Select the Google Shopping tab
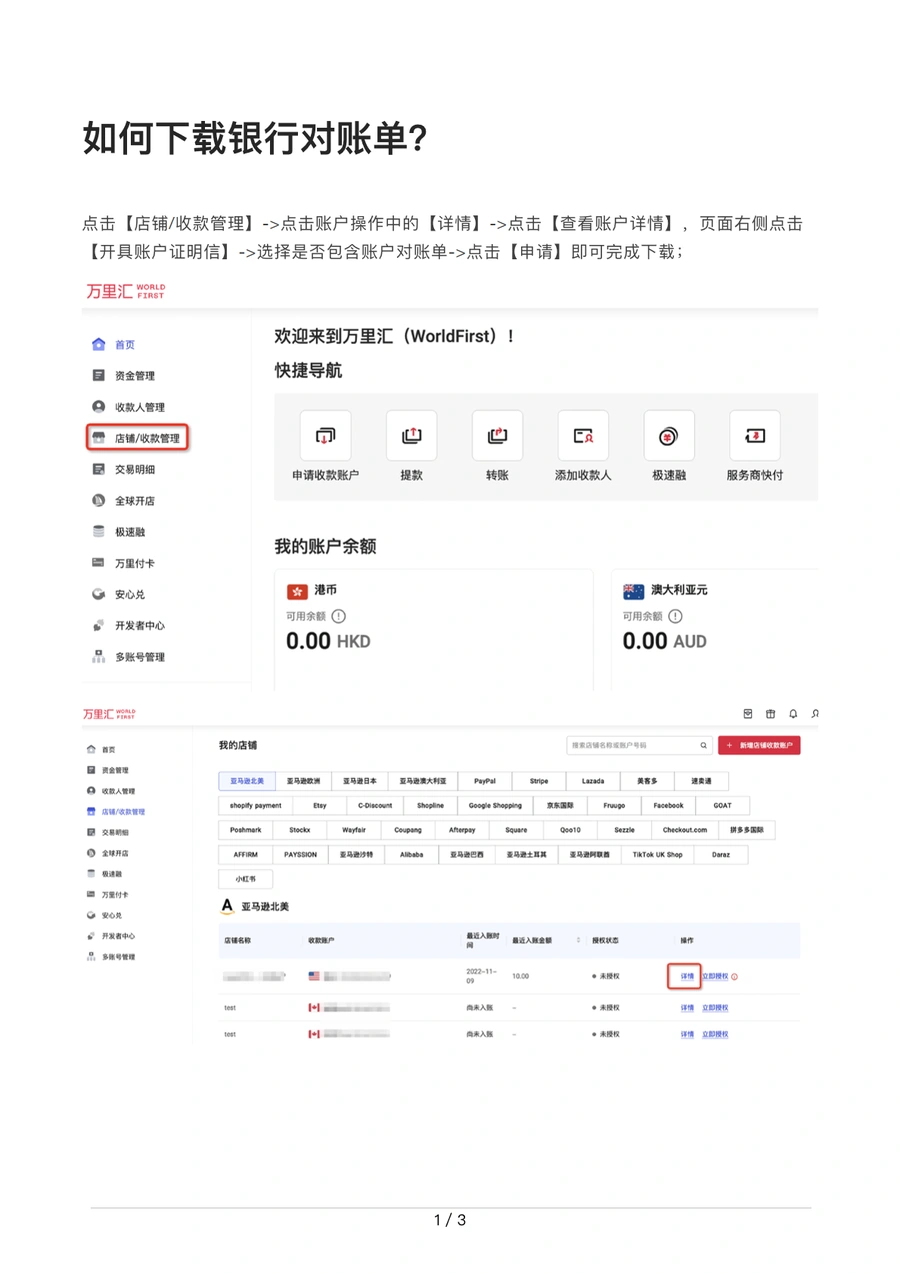The height and width of the screenshot is (1273, 900). pos(495,805)
